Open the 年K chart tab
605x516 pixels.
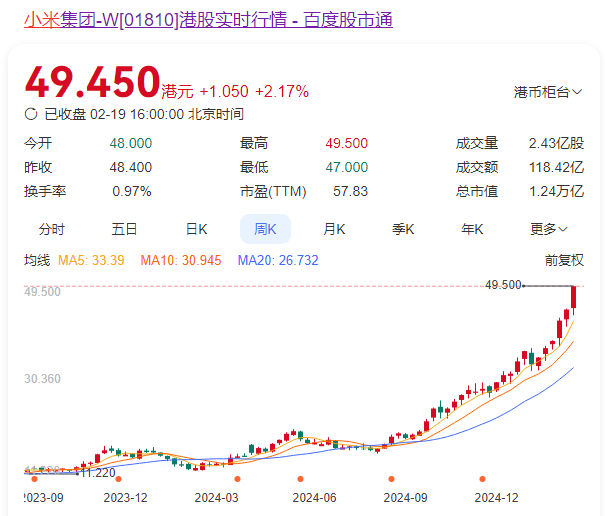472,229
